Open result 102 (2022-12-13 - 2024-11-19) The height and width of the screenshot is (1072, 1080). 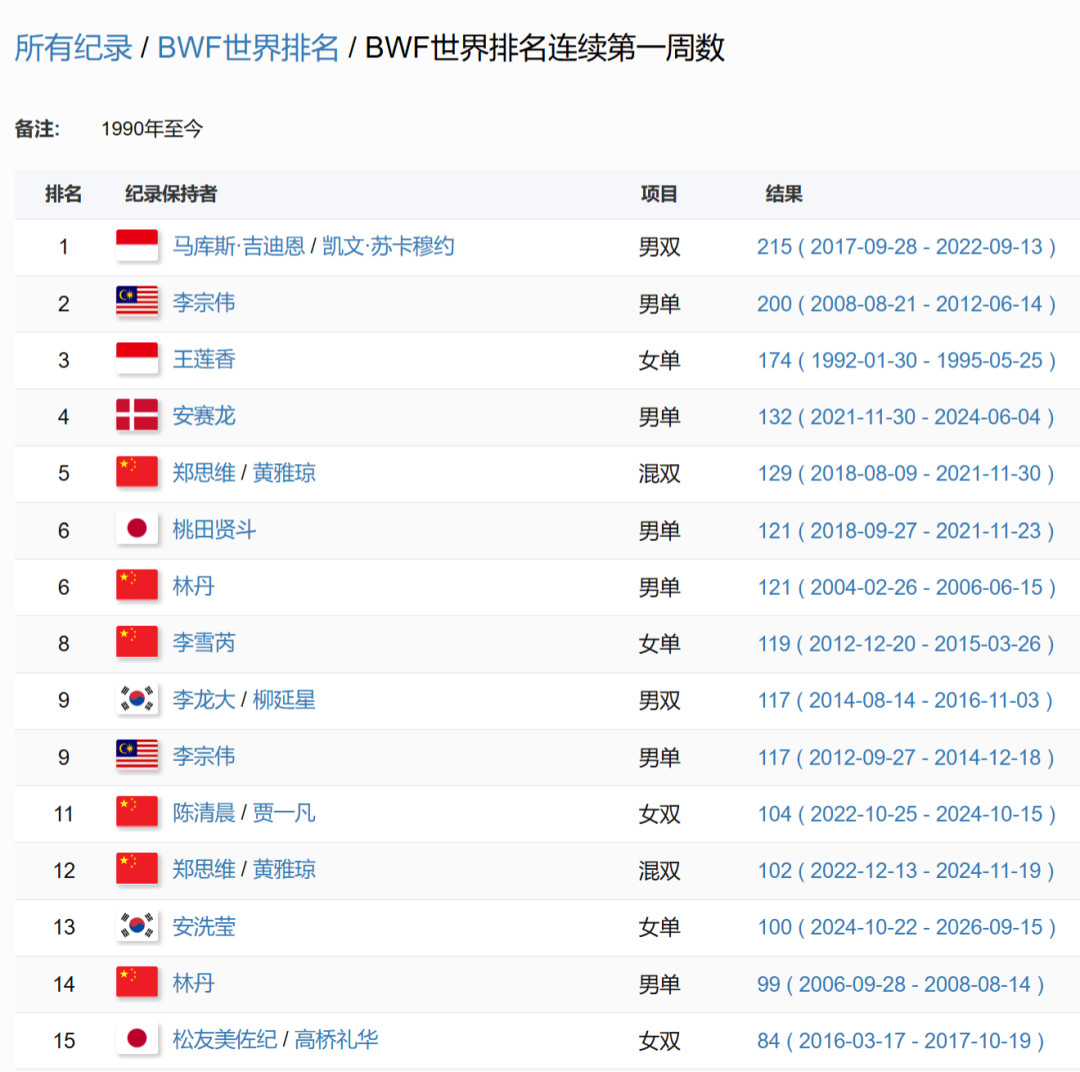906,869
